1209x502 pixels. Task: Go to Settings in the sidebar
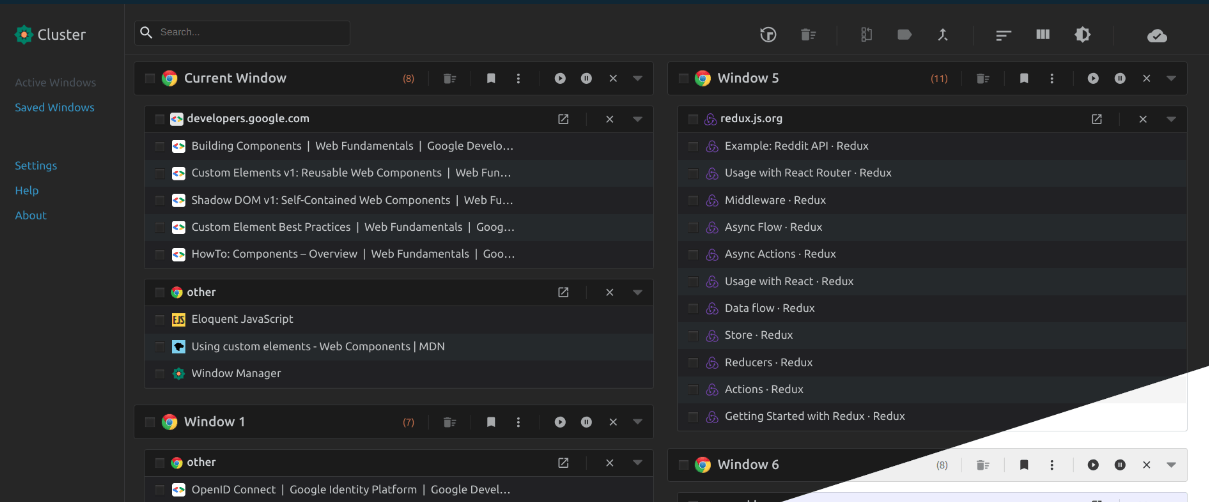[36, 166]
